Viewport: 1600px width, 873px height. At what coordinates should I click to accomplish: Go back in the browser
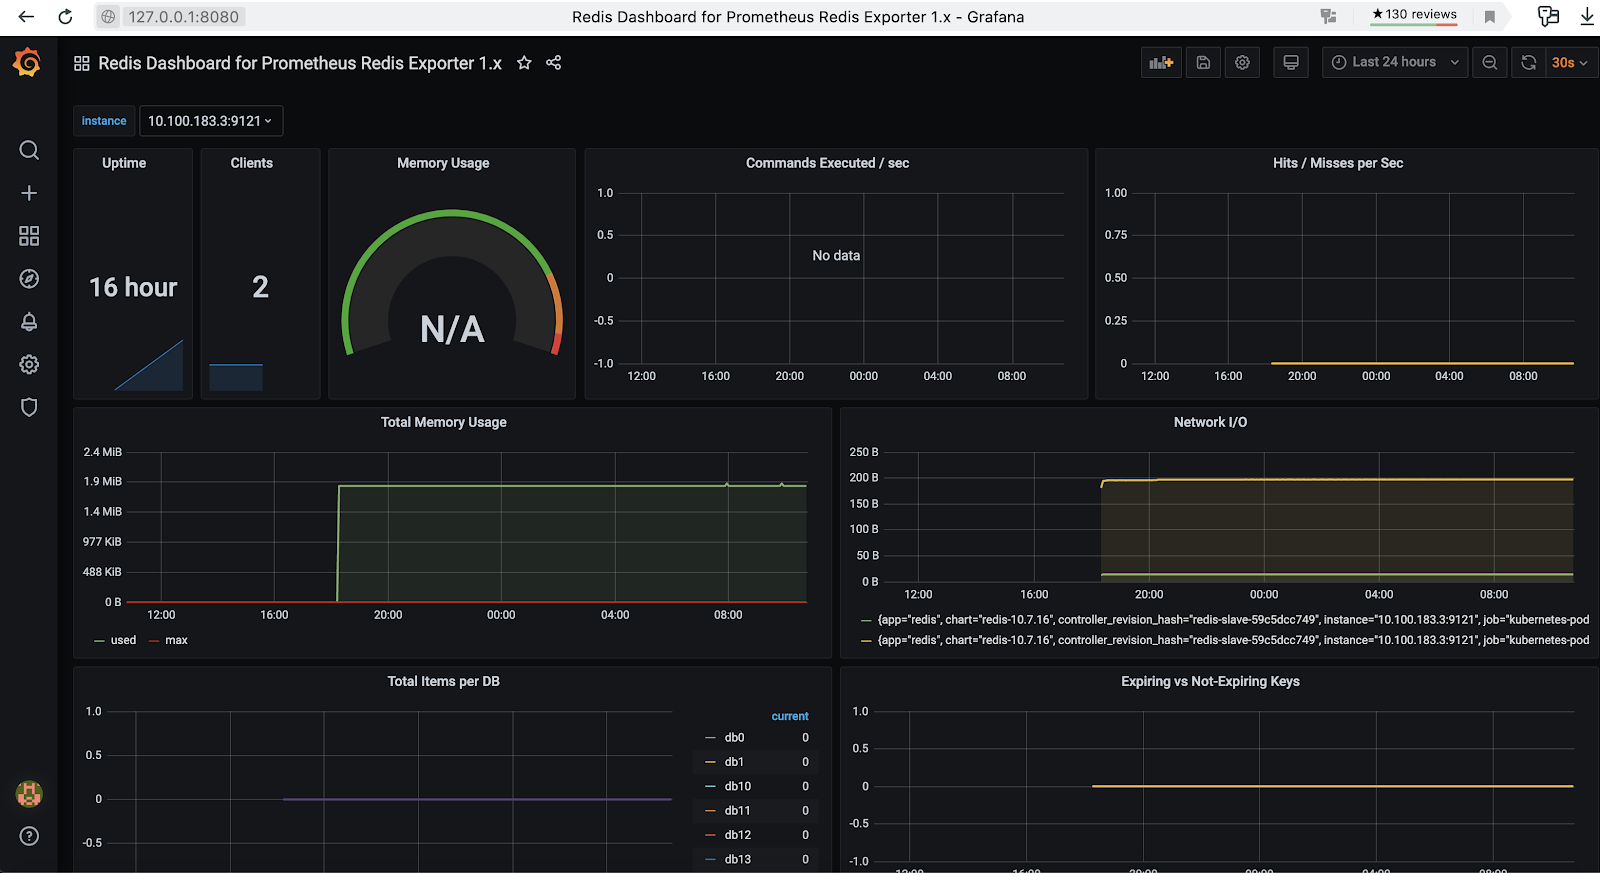point(27,16)
